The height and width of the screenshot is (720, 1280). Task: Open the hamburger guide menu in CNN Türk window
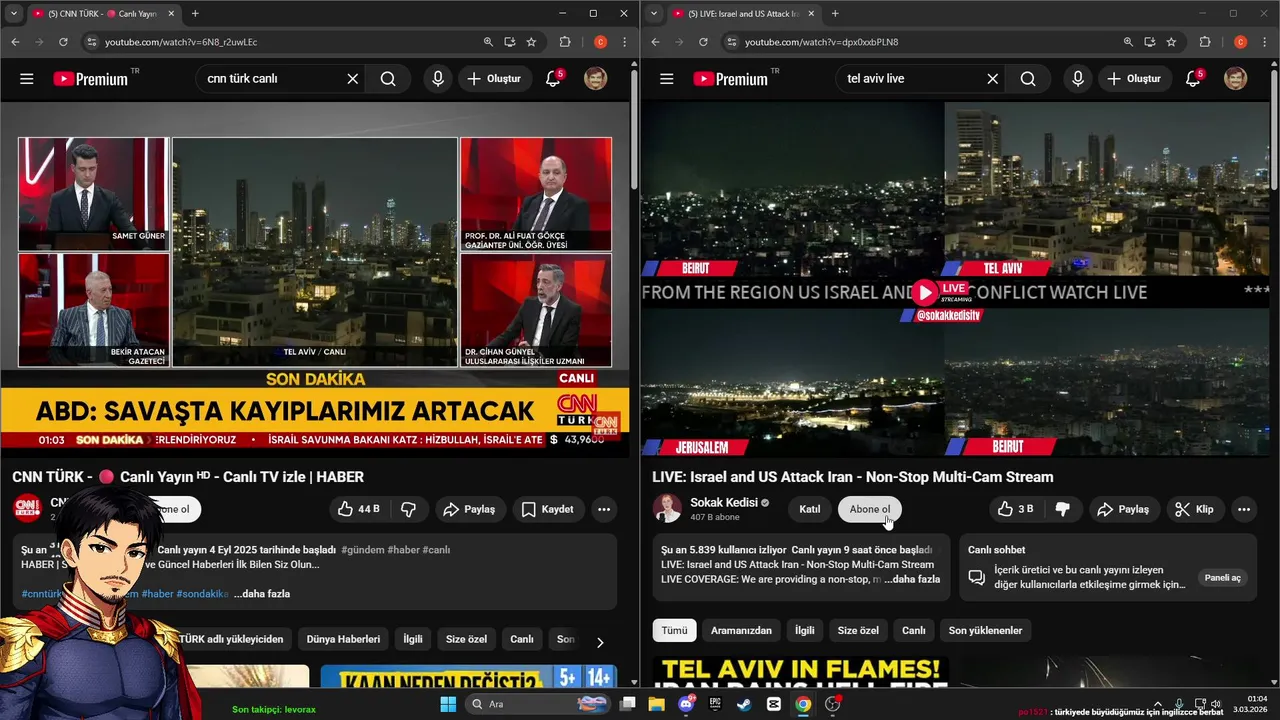click(27, 79)
